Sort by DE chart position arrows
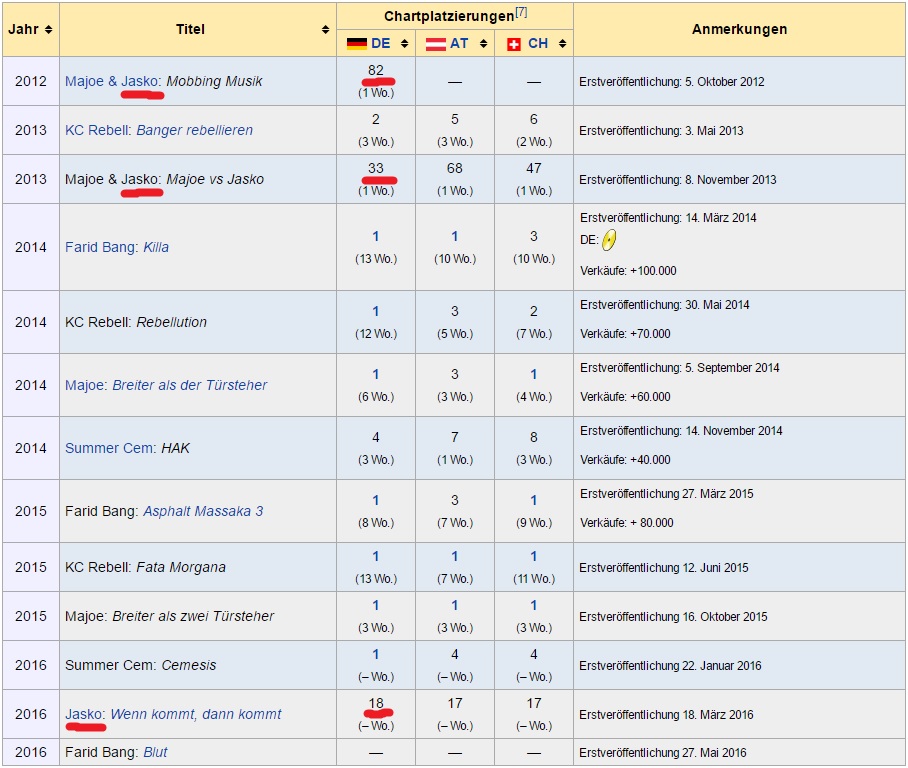908x768 pixels. (405, 43)
